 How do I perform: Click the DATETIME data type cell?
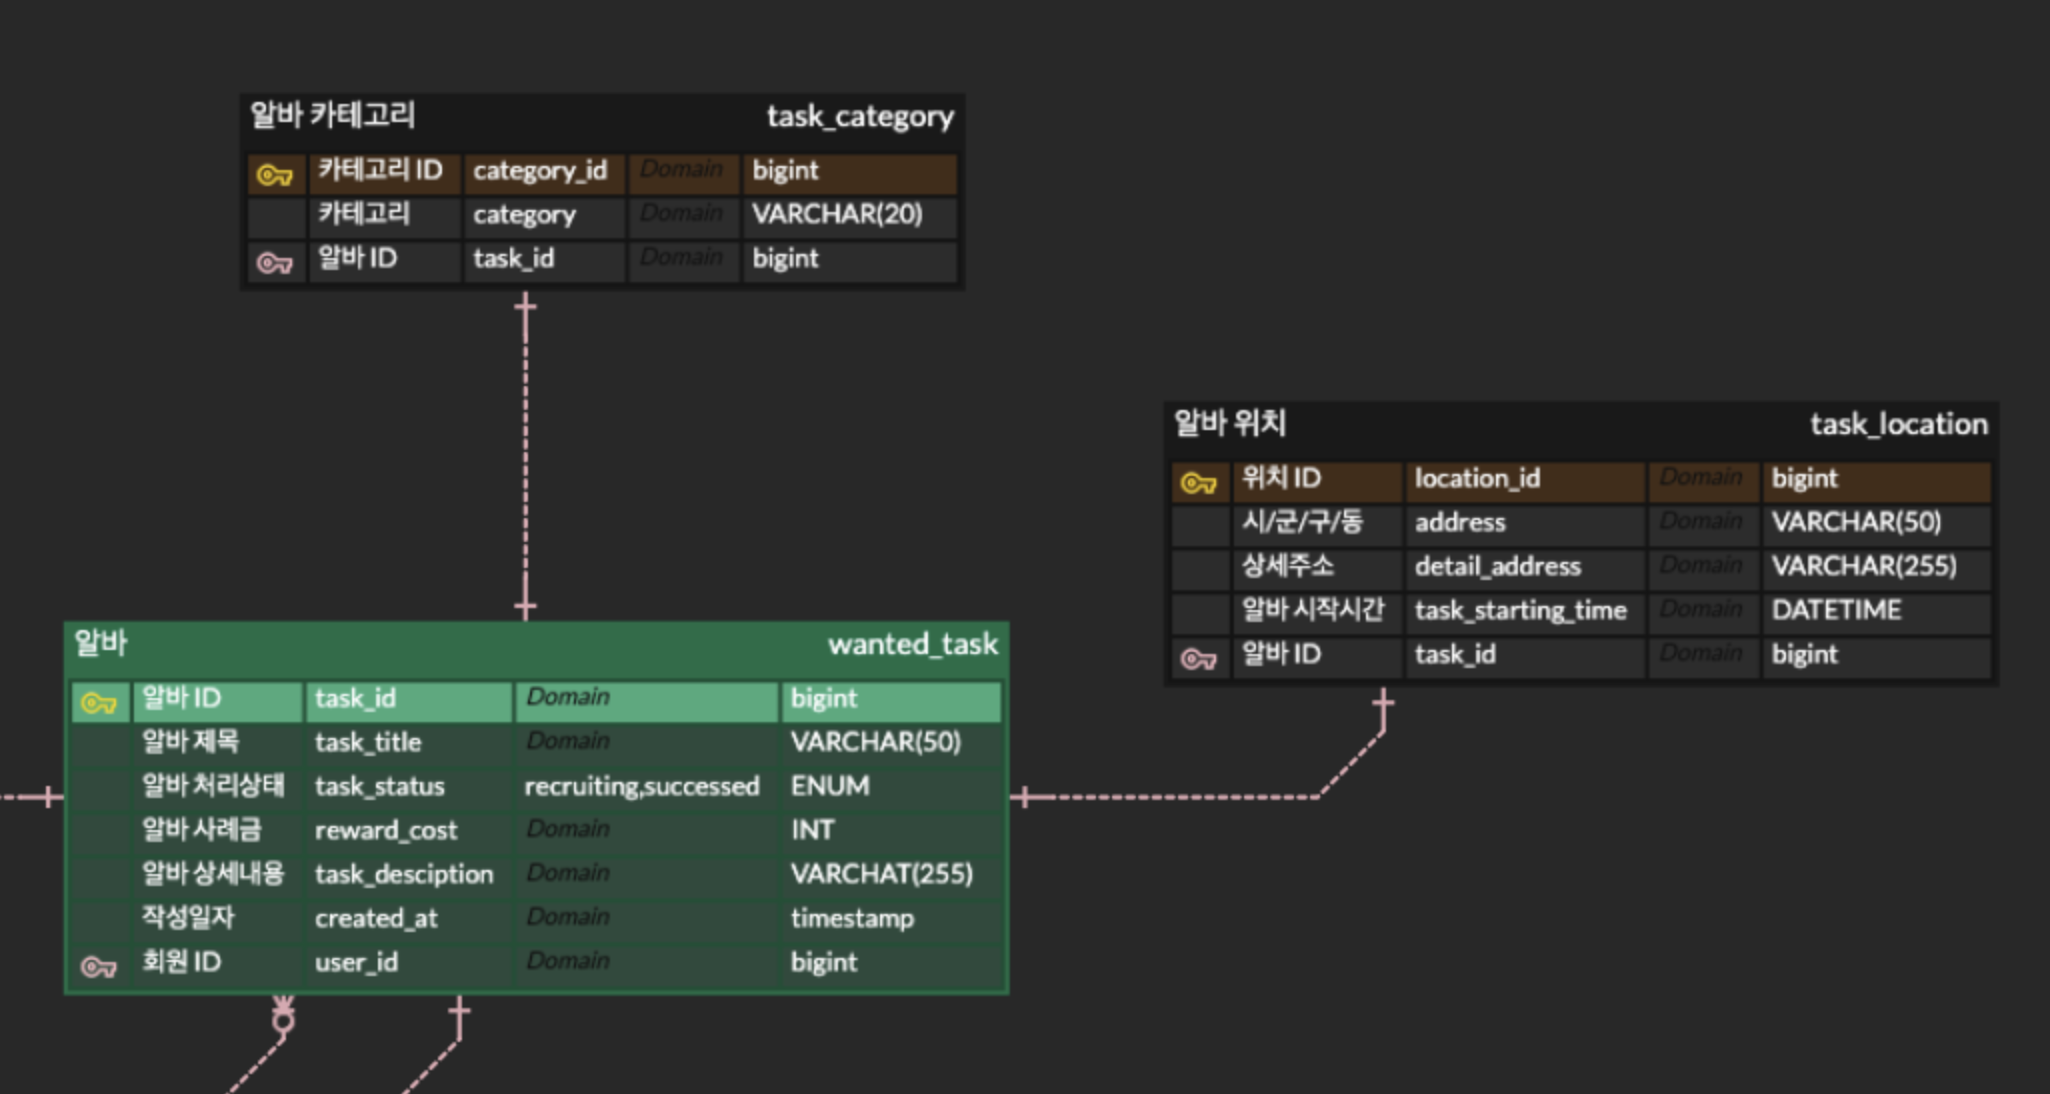[1876, 612]
